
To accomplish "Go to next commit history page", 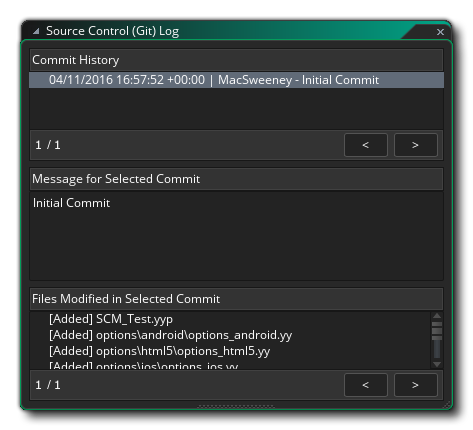I will click(415, 145).
